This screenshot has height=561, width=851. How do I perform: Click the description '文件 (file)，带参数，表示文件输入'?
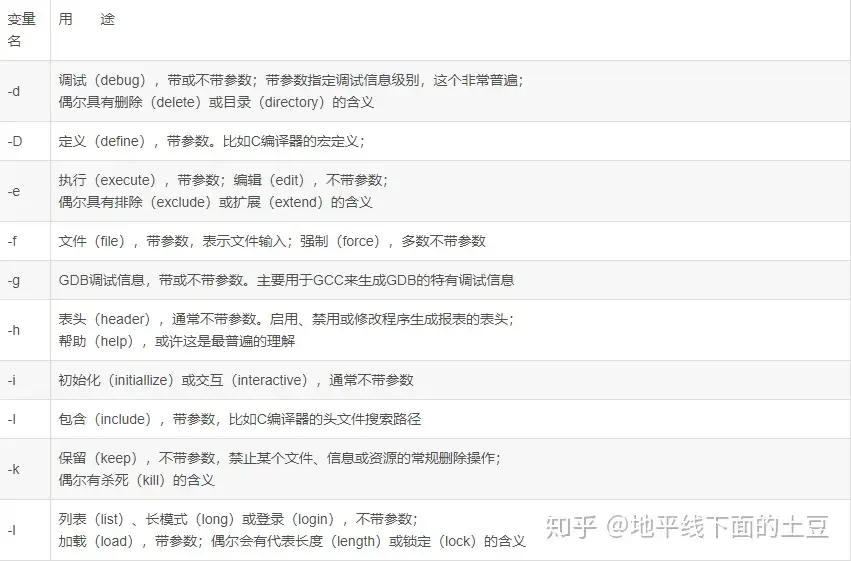tap(272, 241)
